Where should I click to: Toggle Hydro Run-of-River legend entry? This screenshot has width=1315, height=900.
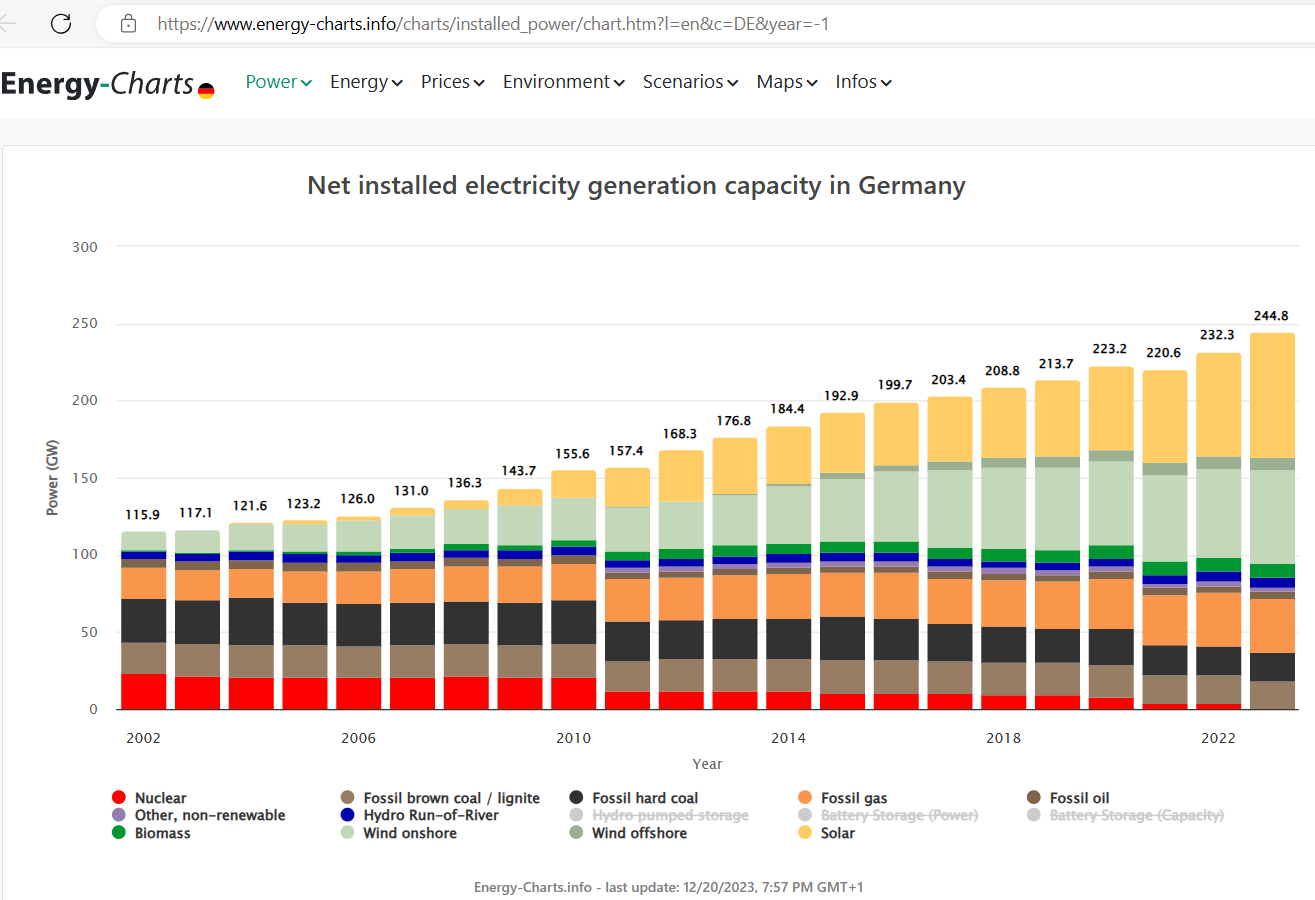click(420, 815)
